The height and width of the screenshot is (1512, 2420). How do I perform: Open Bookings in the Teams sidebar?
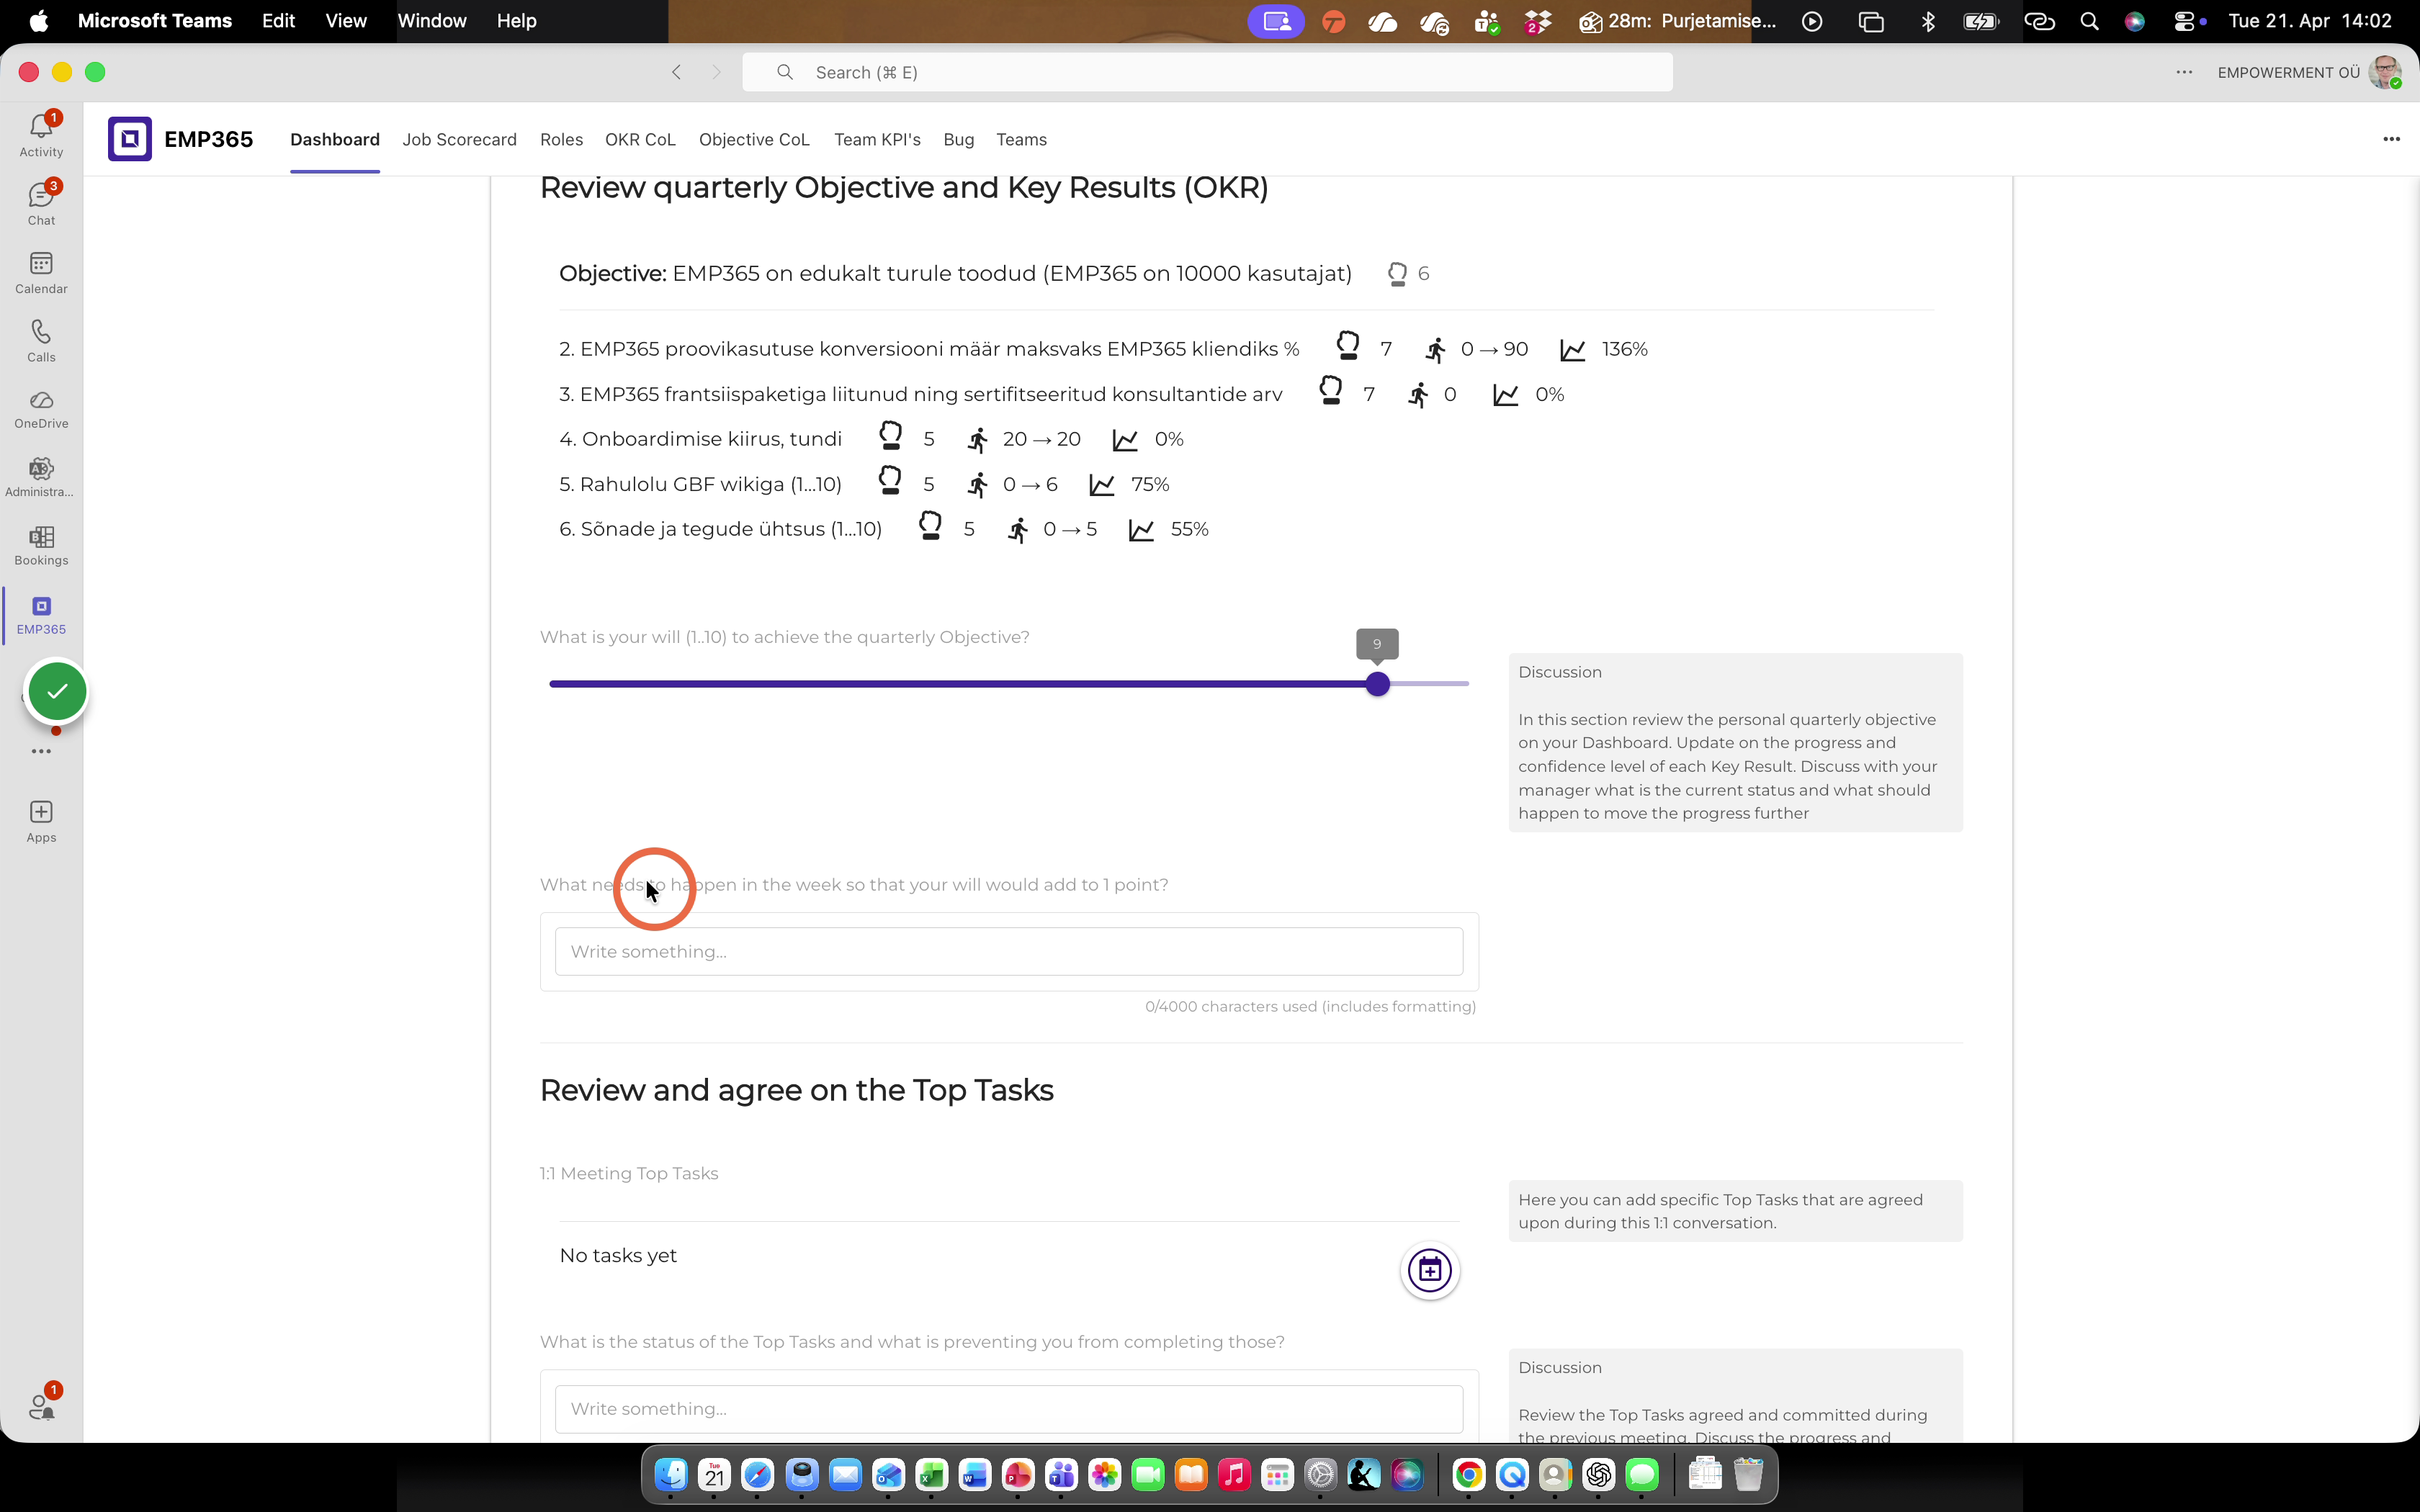tap(41, 546)
